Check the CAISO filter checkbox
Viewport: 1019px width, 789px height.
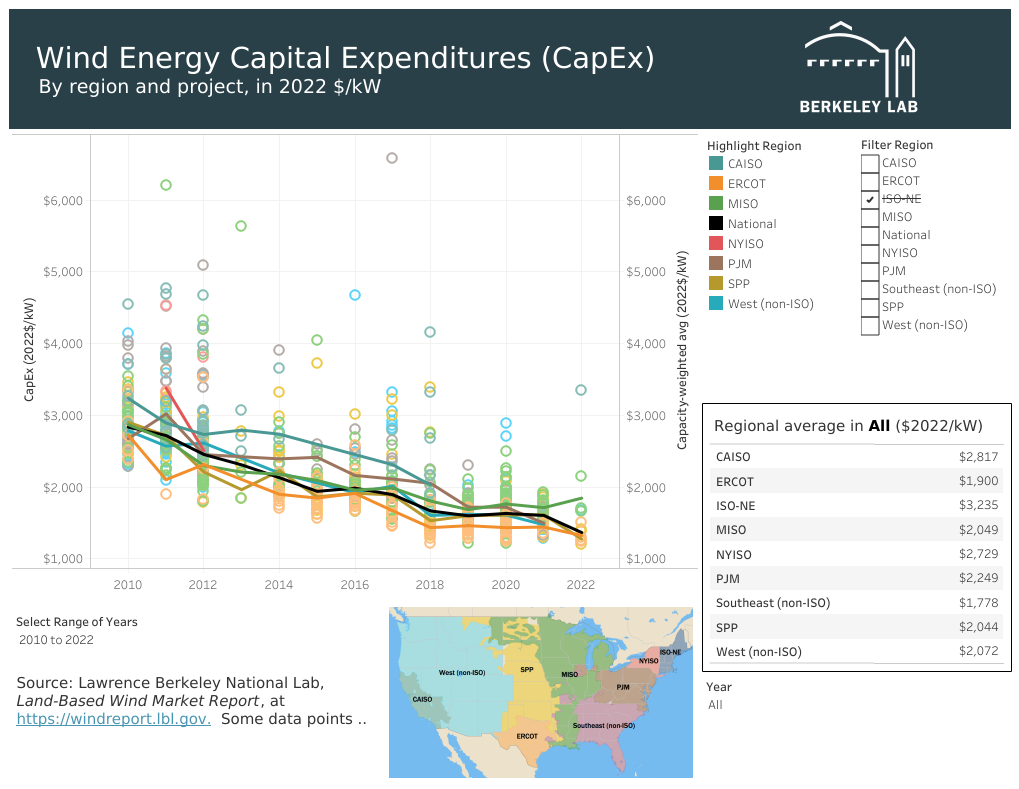(x=870, y=163)
